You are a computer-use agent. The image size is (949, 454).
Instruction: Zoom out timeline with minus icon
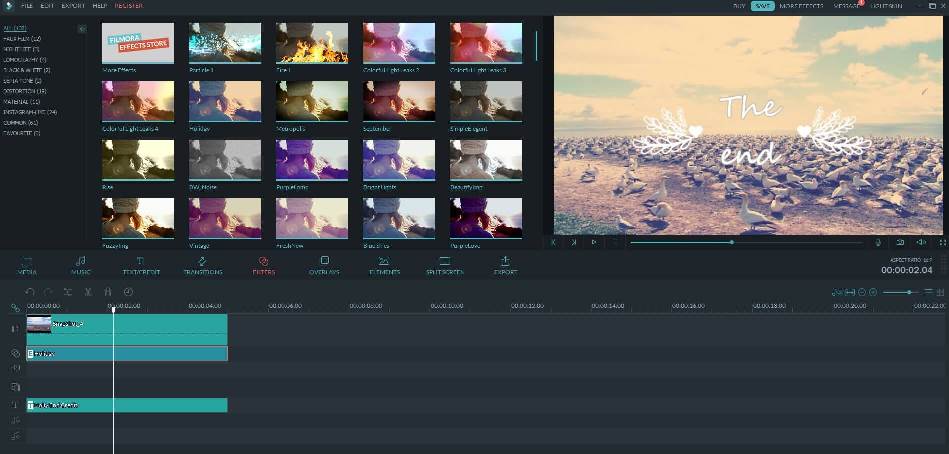(x=862, y=292)
